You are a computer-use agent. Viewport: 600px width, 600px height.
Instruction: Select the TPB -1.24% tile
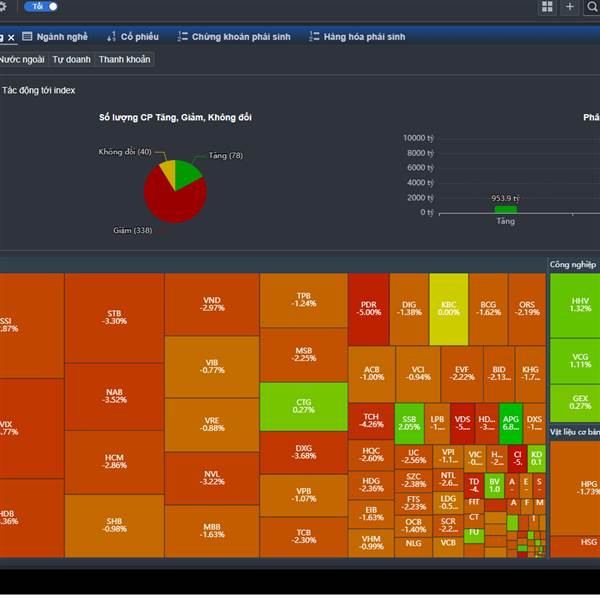tap(304, 300)
